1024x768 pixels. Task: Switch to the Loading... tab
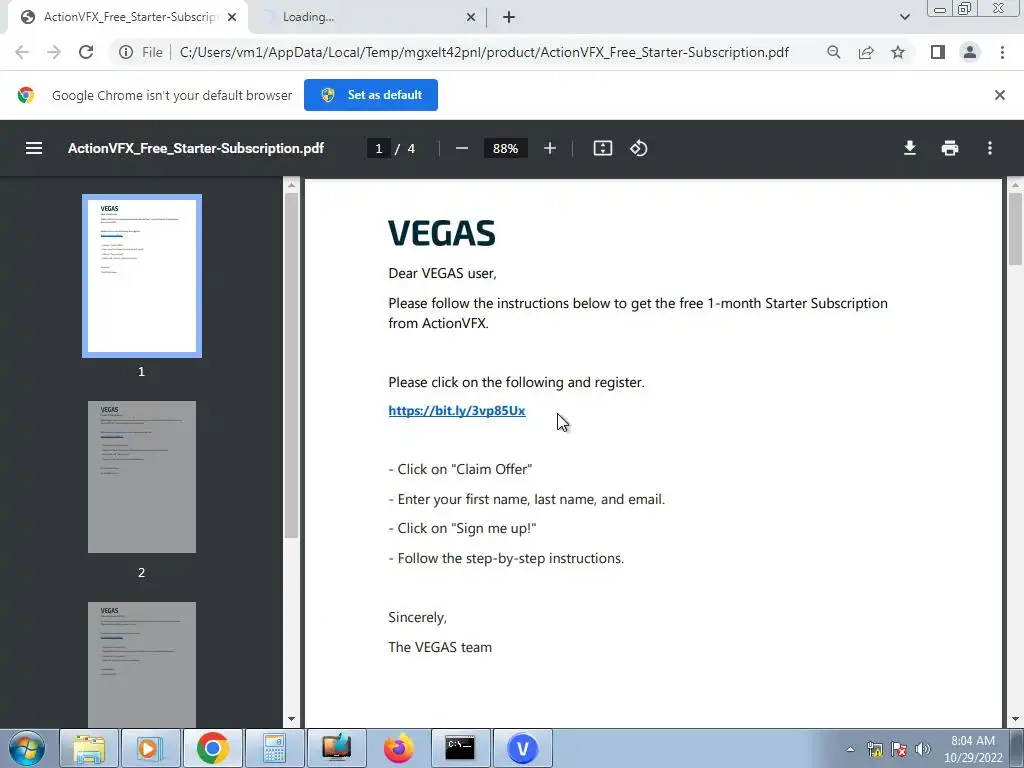tap(366, 17)
